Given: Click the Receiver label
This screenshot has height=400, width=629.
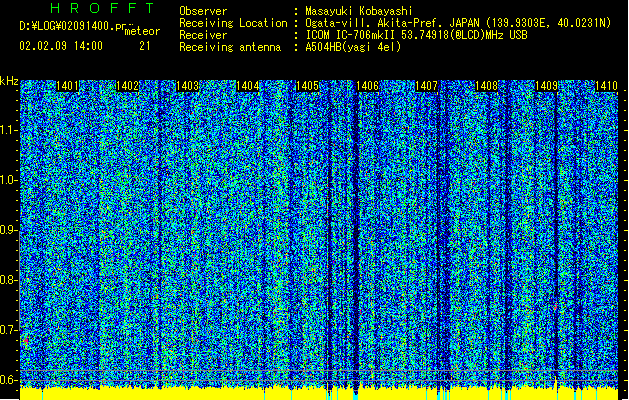Looking at the screenshot, I should (203, 35).
